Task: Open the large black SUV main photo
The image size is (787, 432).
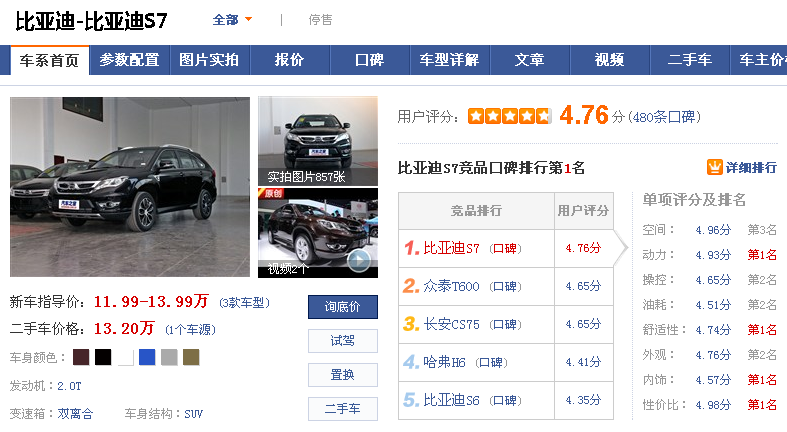Action: (x=130, y=187)
